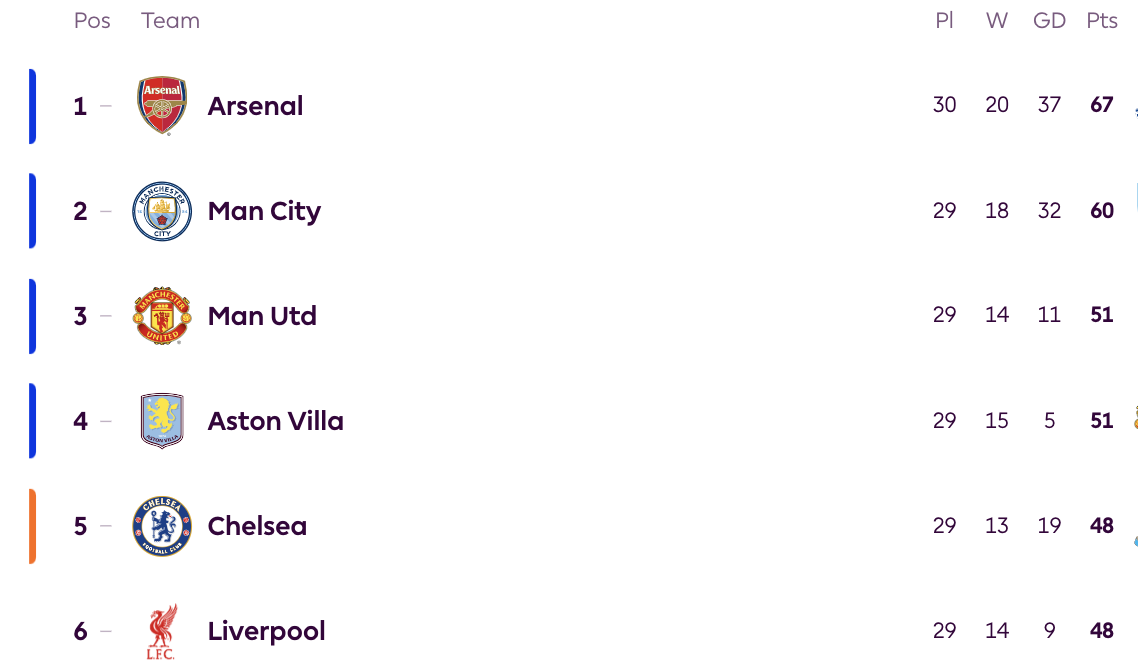Click the Man City club badge
This screenshot has height=664, width=1138.
click(162, 211)
